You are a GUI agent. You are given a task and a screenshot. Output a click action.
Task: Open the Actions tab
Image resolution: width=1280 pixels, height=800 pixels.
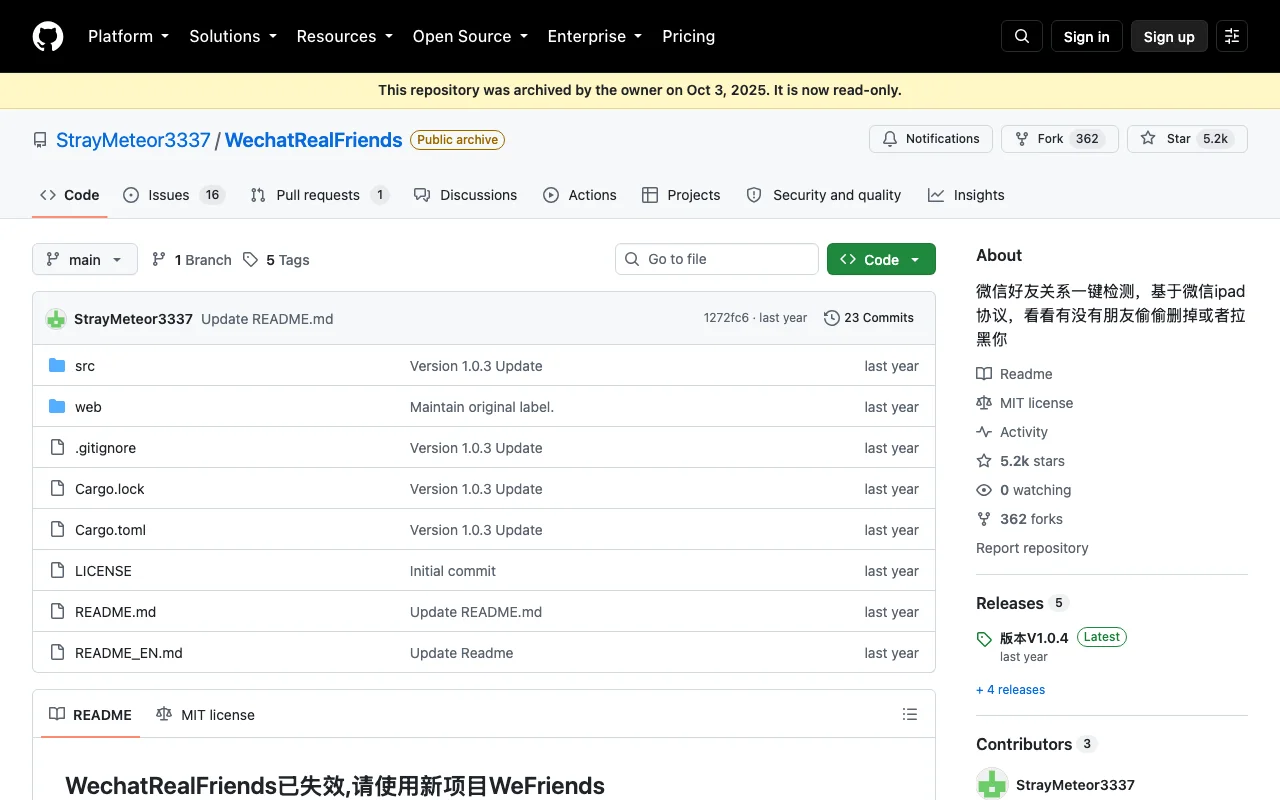(x=580, y=195)
